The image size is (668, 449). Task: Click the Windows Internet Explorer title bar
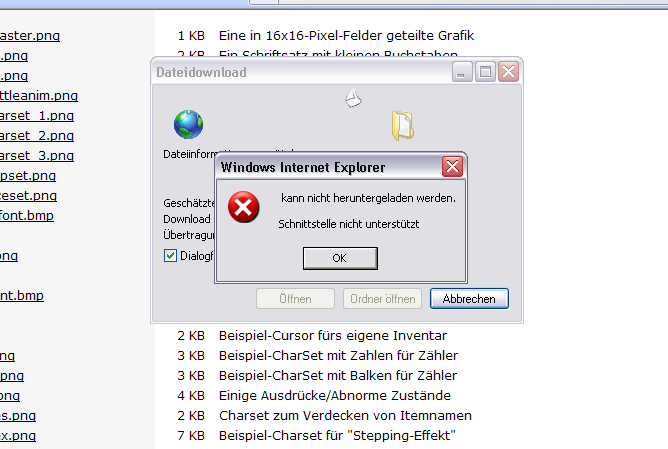329,167
